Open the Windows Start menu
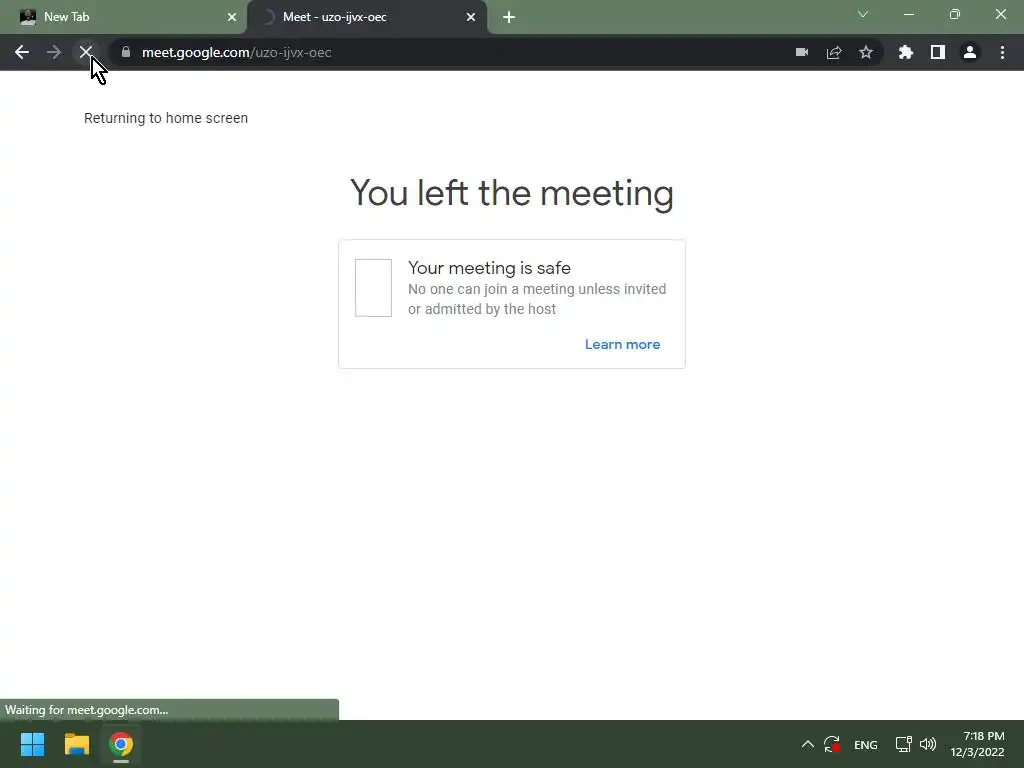 coord(32,744)
